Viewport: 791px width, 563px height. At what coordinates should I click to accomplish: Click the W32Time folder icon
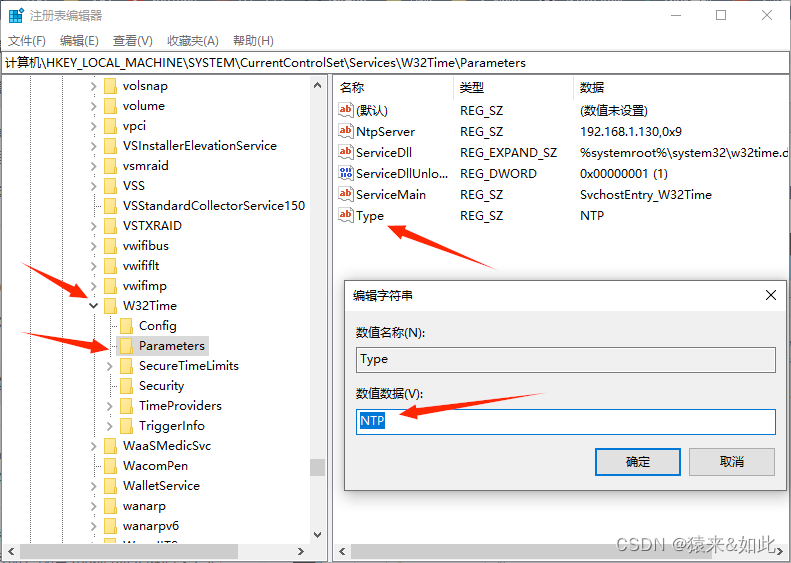(110, 306)
